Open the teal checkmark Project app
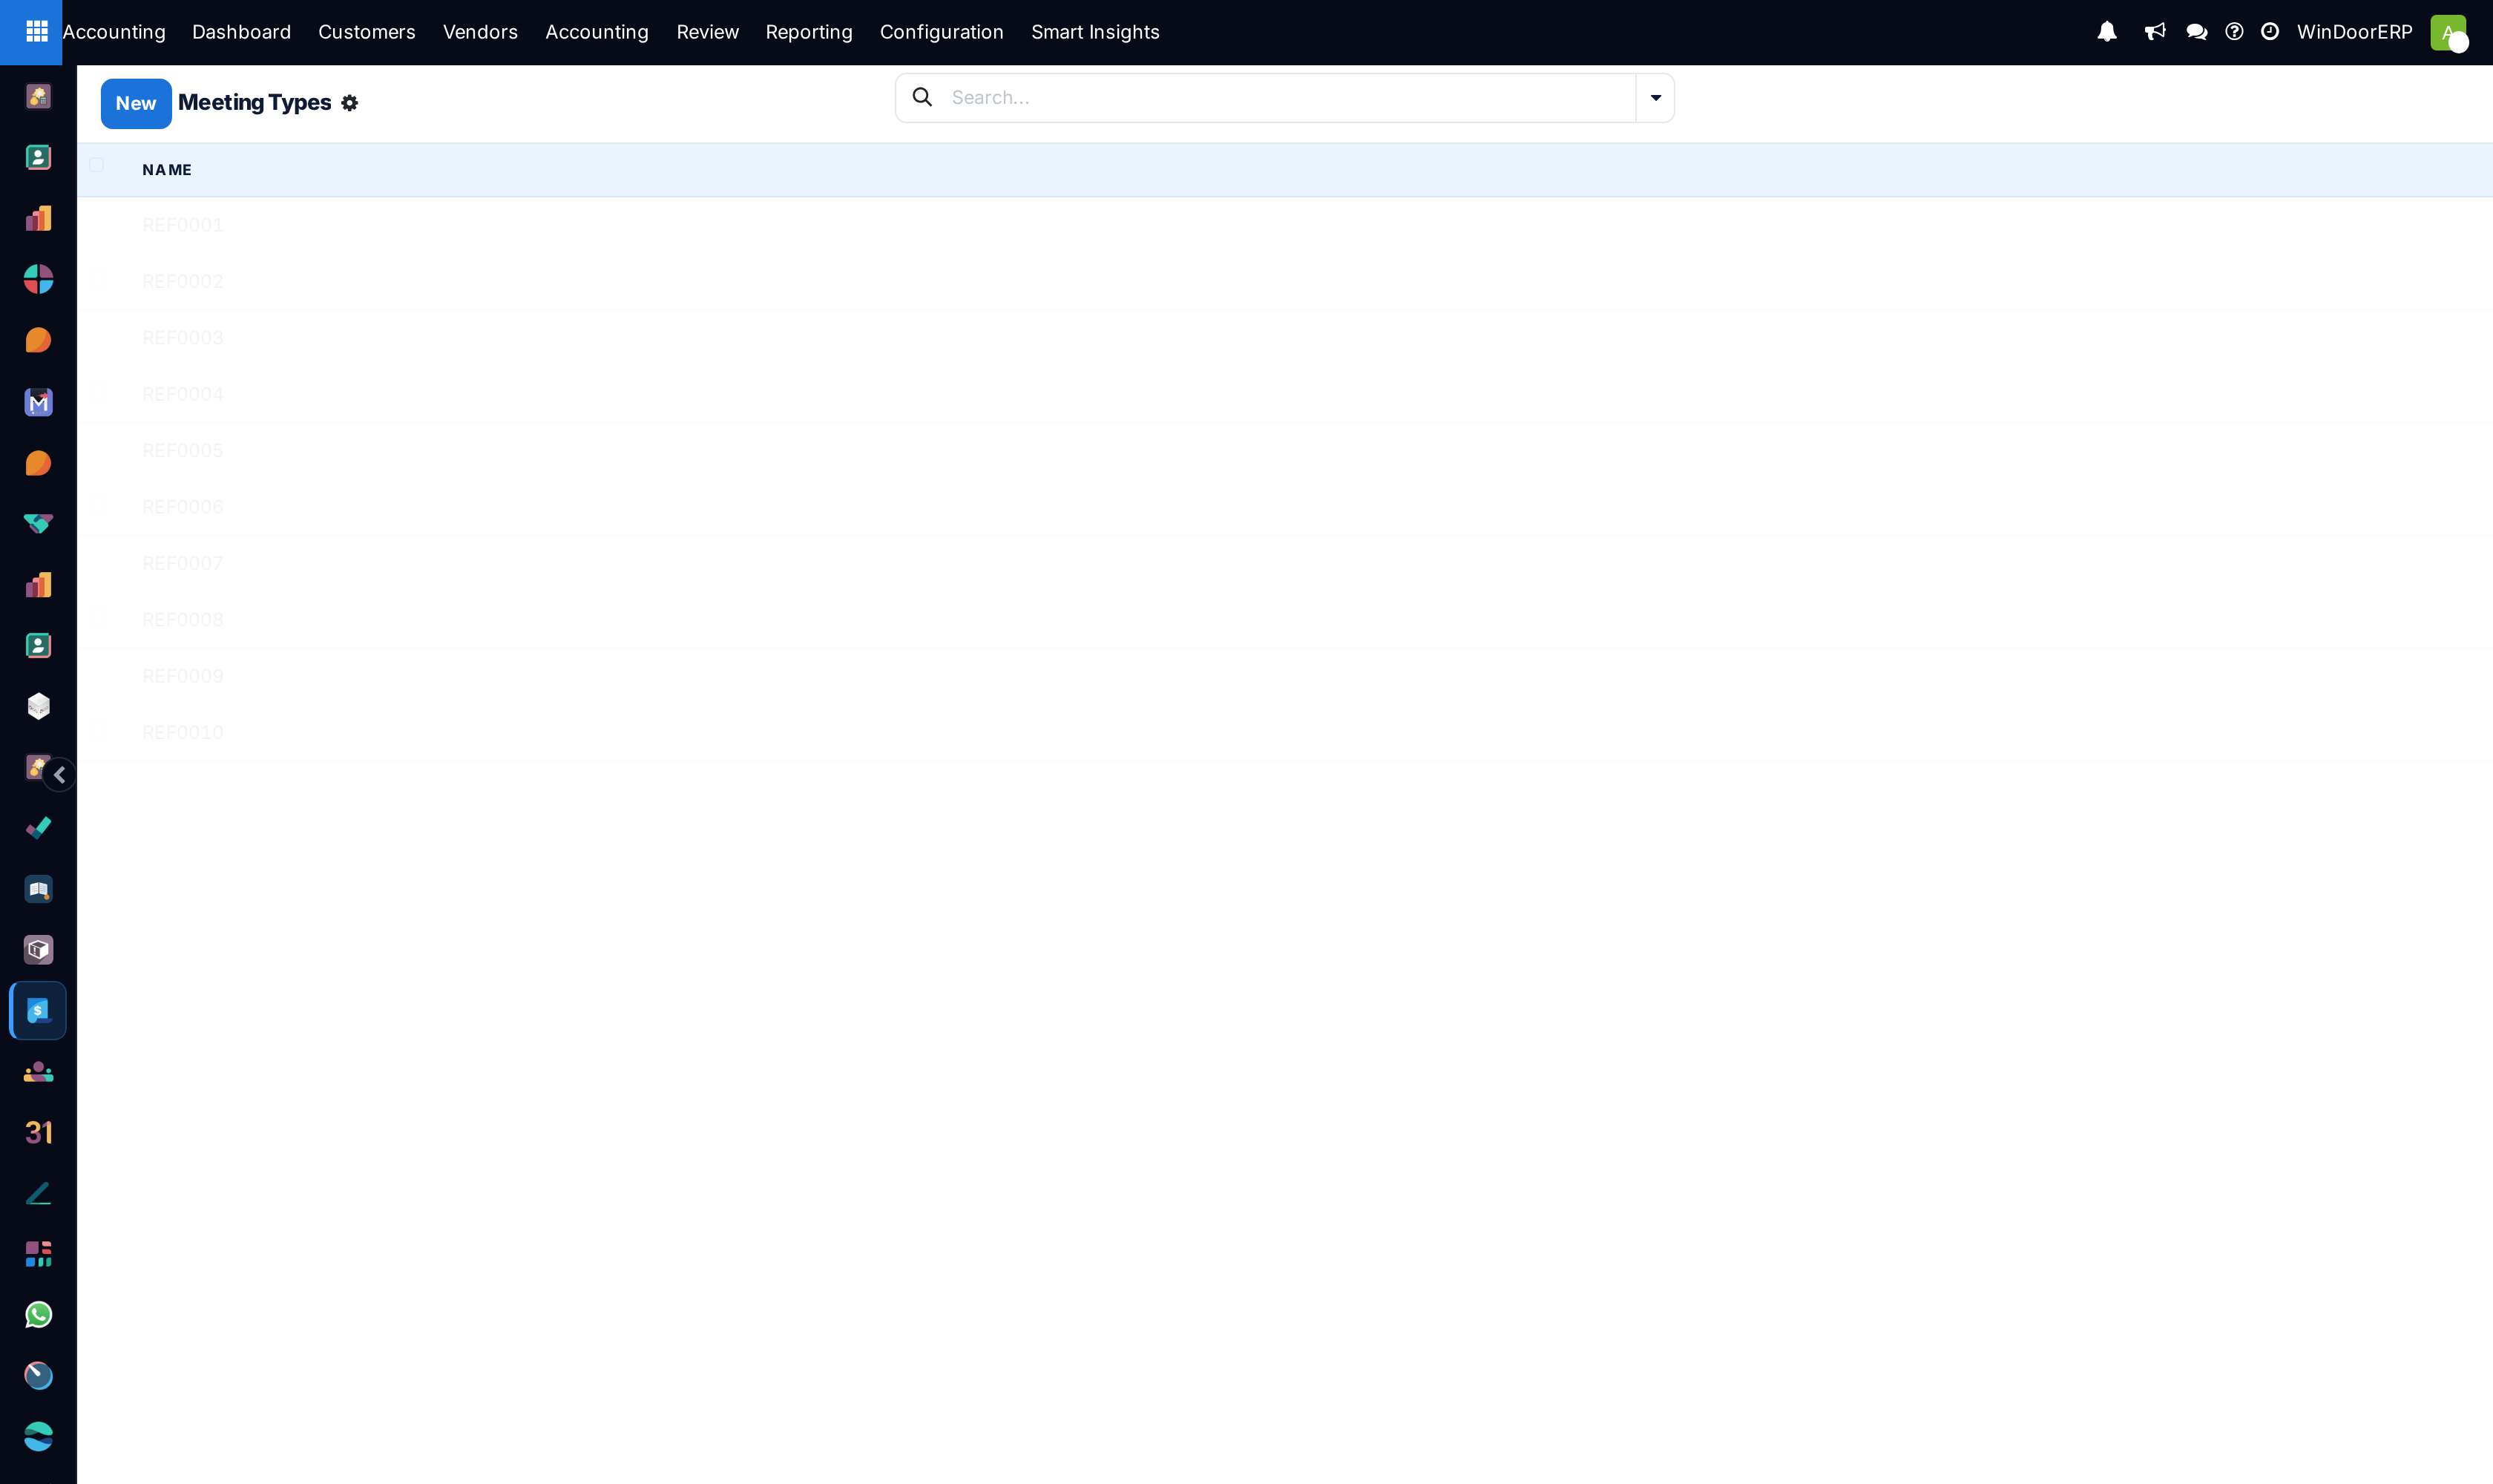Screen dimensions: 2493x1484 tap(38, 828)
